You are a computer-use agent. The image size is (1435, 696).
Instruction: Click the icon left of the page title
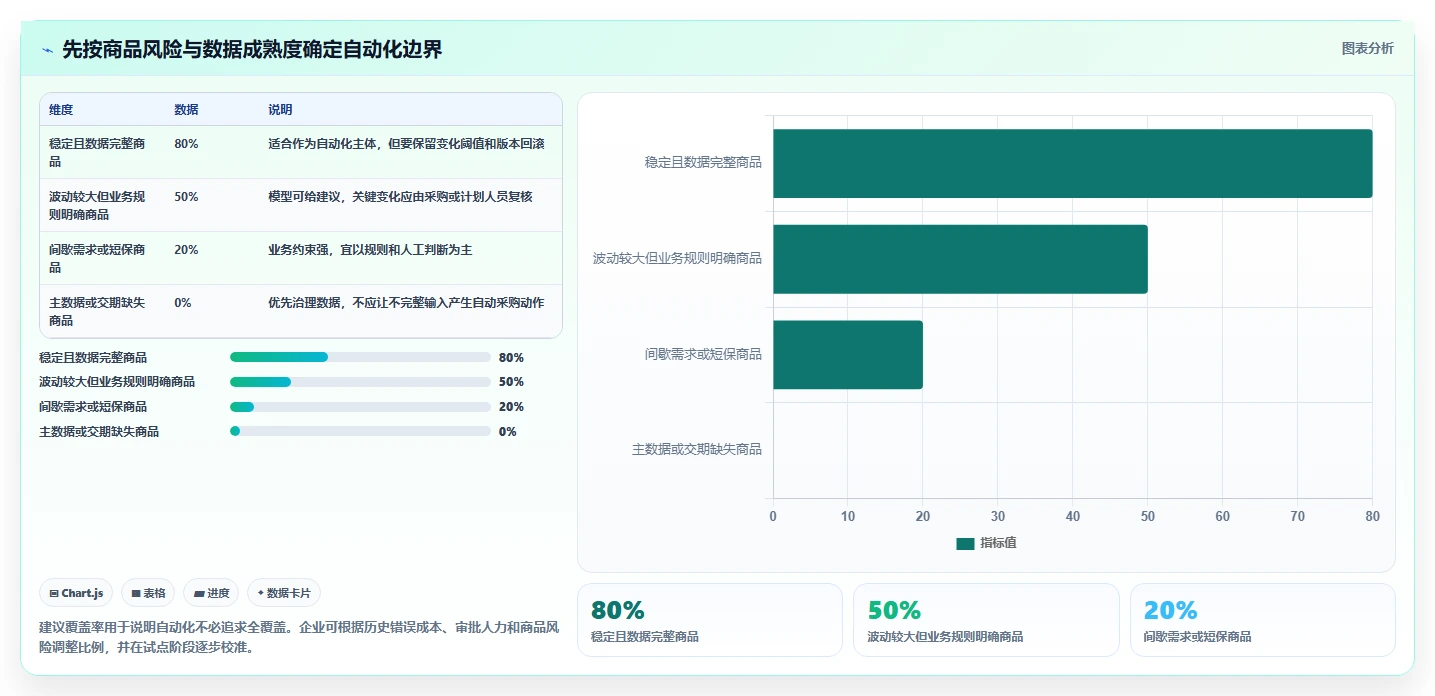[x=47, y=50]
